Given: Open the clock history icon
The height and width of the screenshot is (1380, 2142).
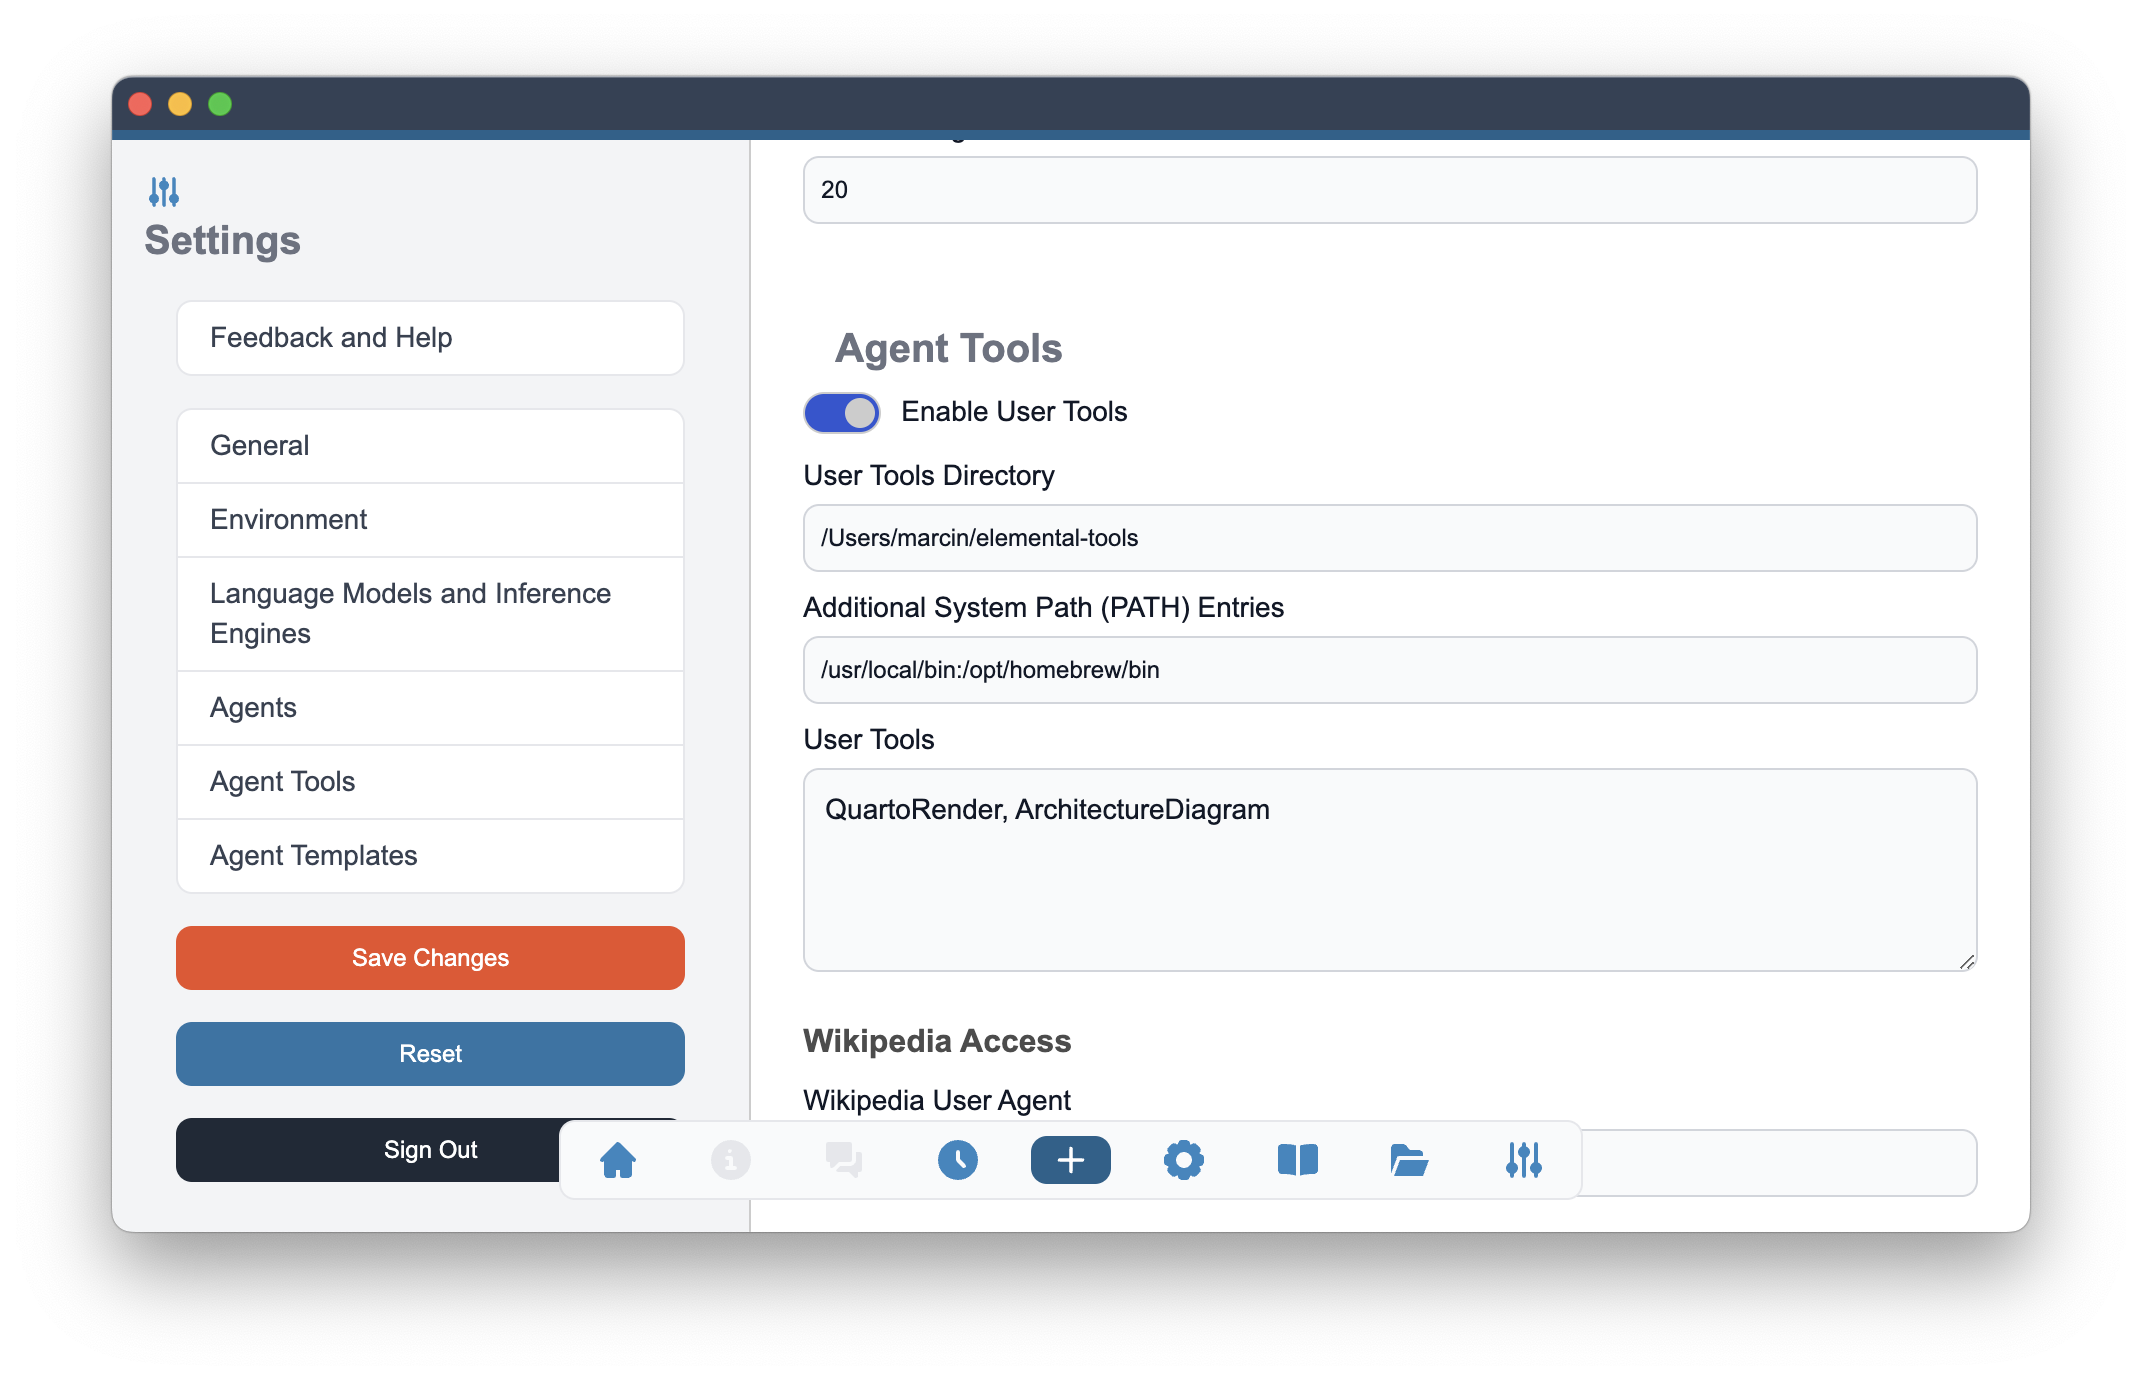Looking at the screenshot, I should [958, 1160].
